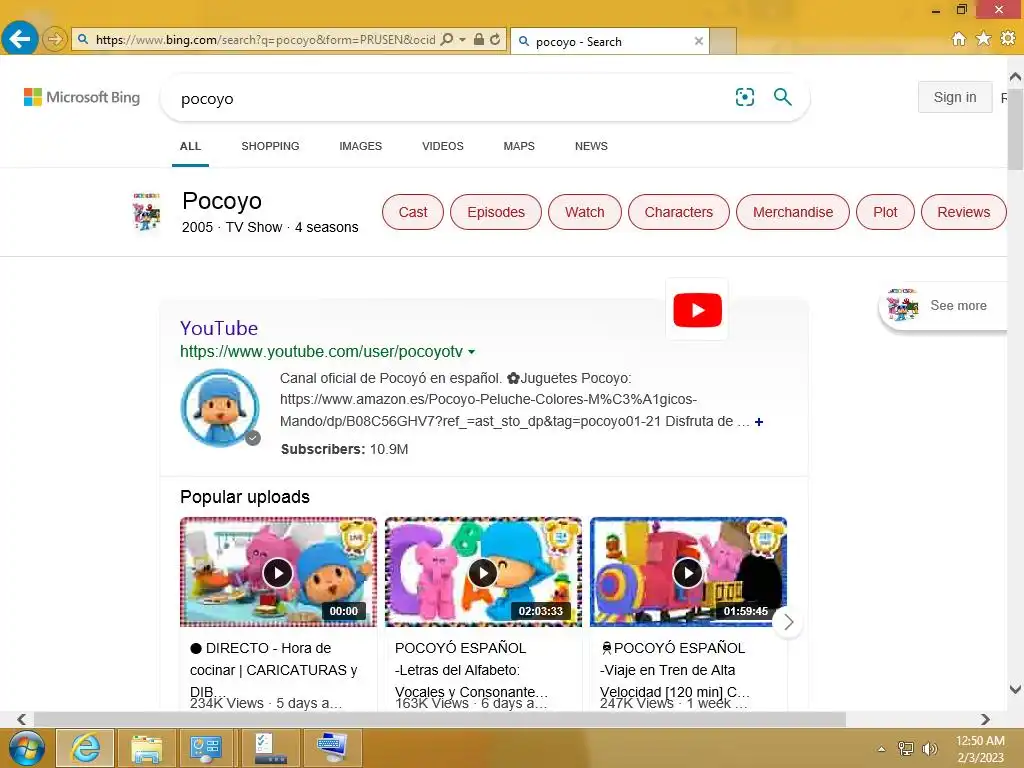The height and width of the screenshot is (768, 1024).
Task: Switch to the NEWS tab
Action: point(591,146)
